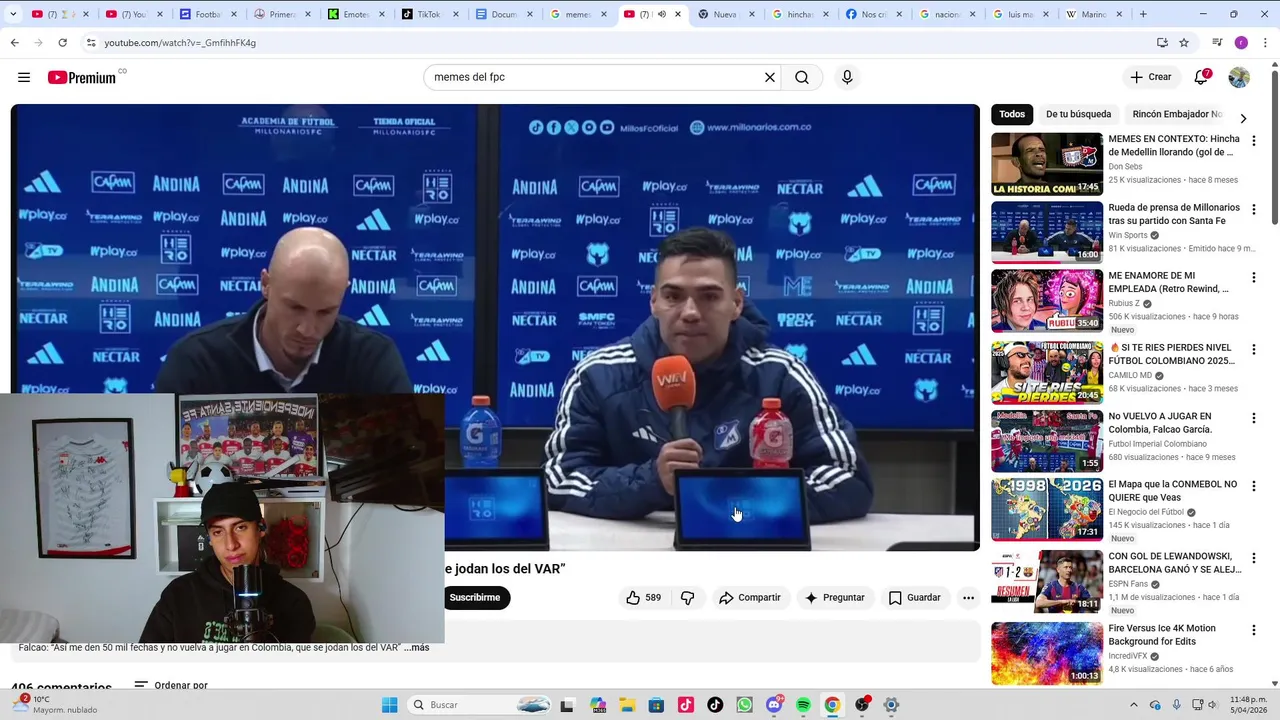
Task: Click the Preguntar button
Action: tap(834, 597)
